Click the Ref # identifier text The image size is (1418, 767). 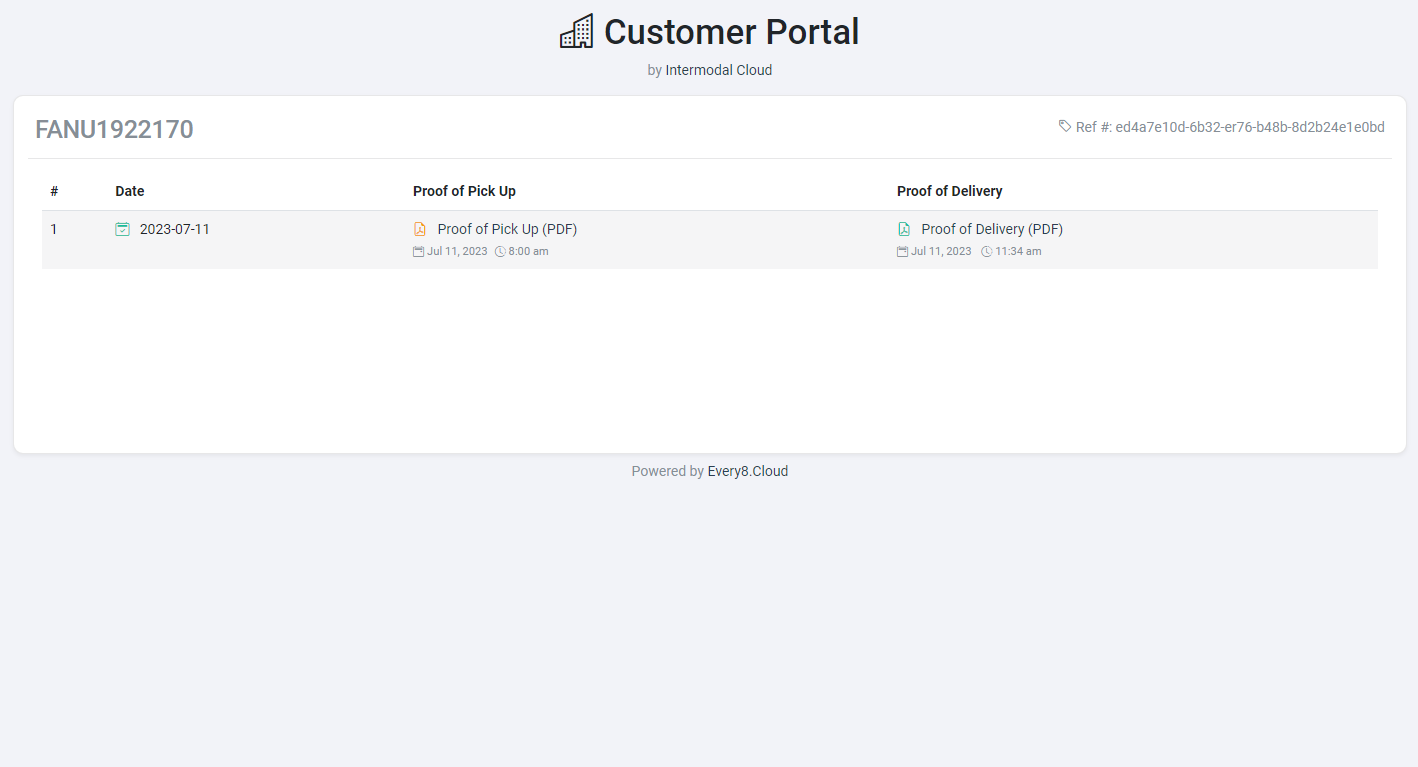(x=1228, y=127)
